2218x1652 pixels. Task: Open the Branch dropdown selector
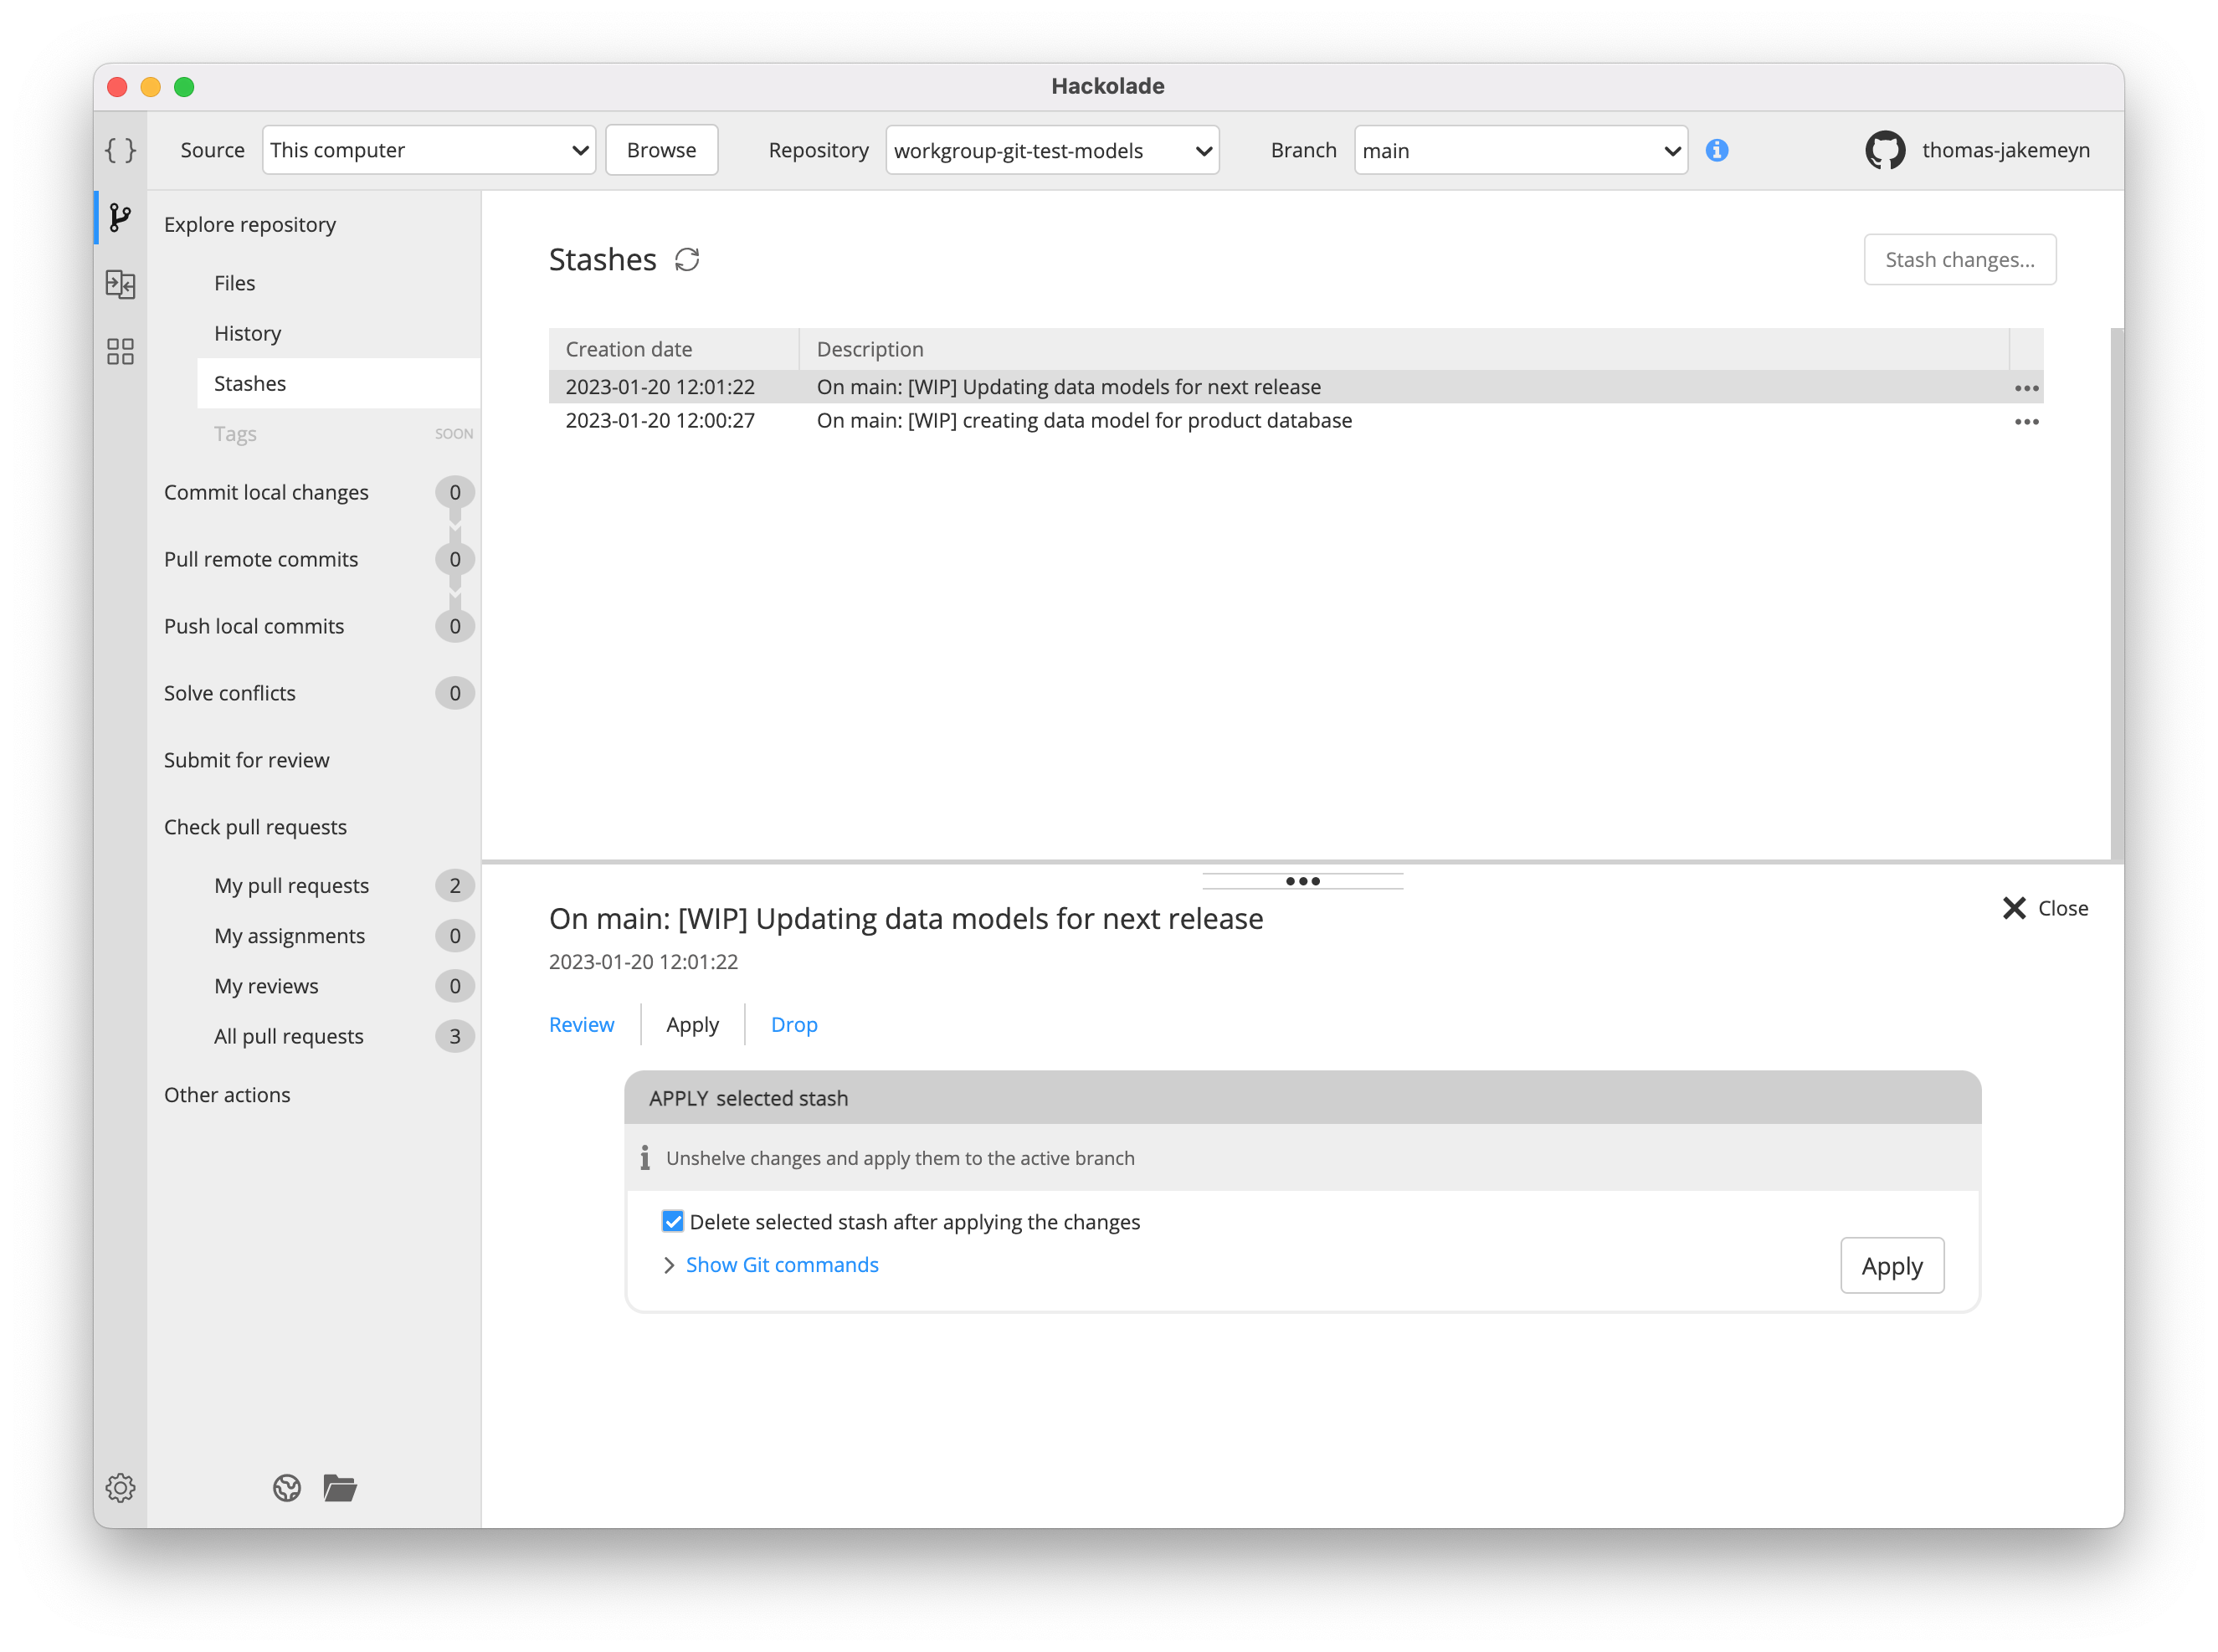1518,149
